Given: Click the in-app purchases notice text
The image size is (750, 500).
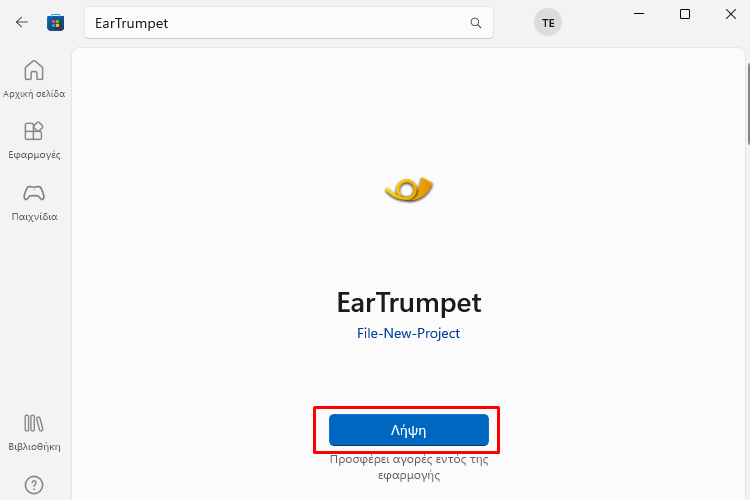Looking at the screenshot, I should pos(409,467).
